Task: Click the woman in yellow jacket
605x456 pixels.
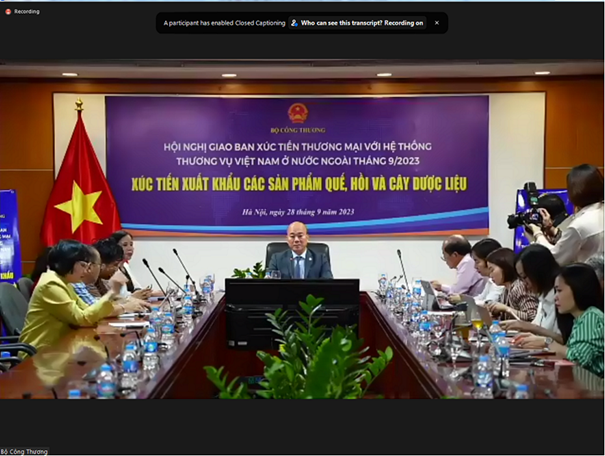Action: pyautogui.click(x=66, y=297)
